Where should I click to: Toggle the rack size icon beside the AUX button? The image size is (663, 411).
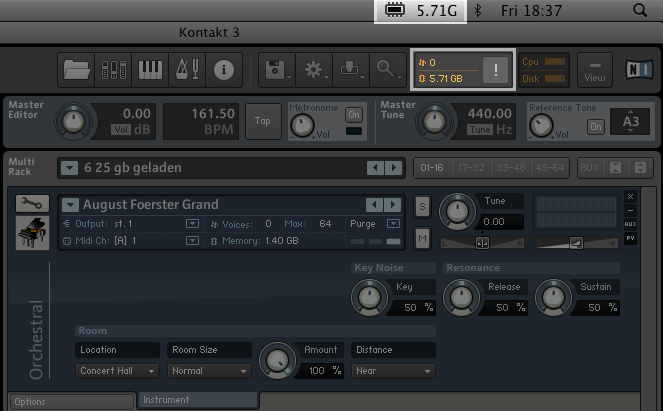click(x=640, y=168)
